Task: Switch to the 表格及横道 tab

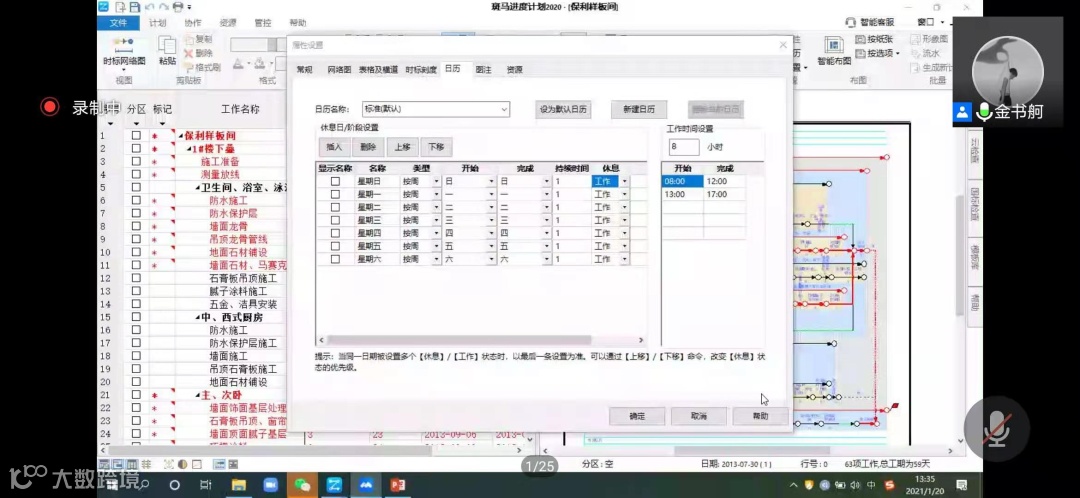Action: click(x=378, y=70)
